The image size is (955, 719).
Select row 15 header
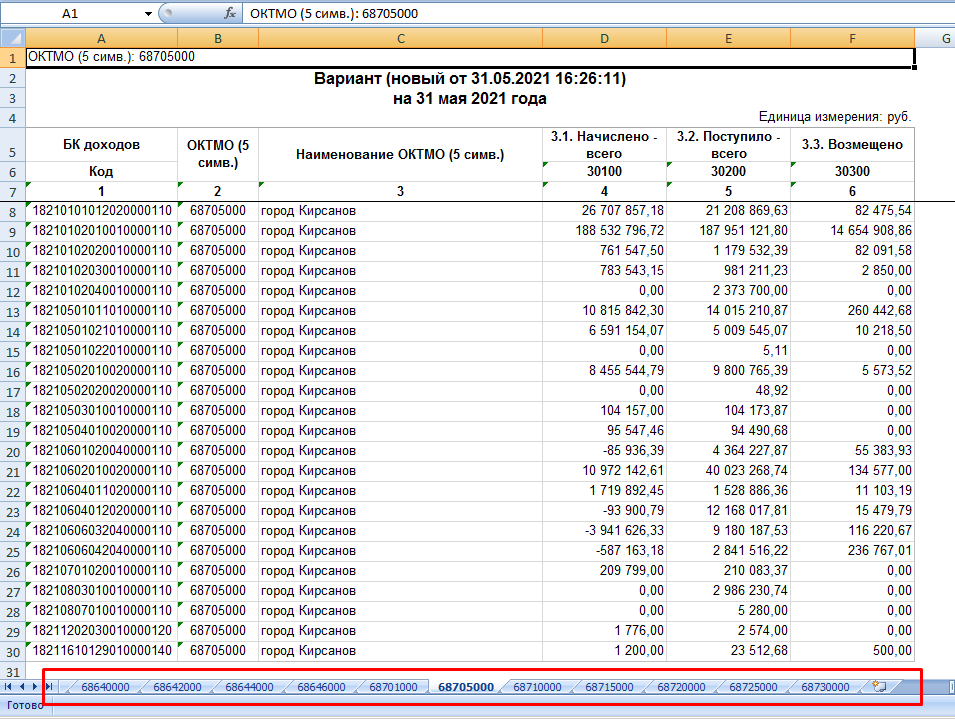12,352
